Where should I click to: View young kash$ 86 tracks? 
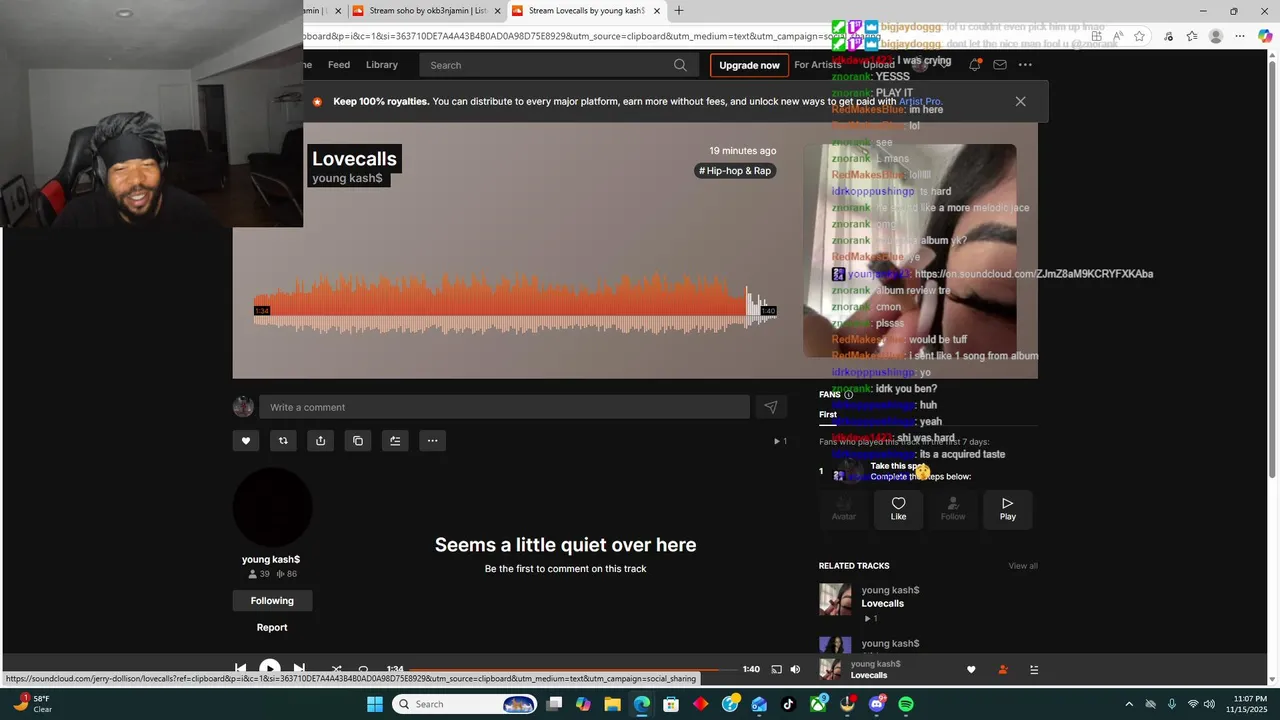coord(286,574)
